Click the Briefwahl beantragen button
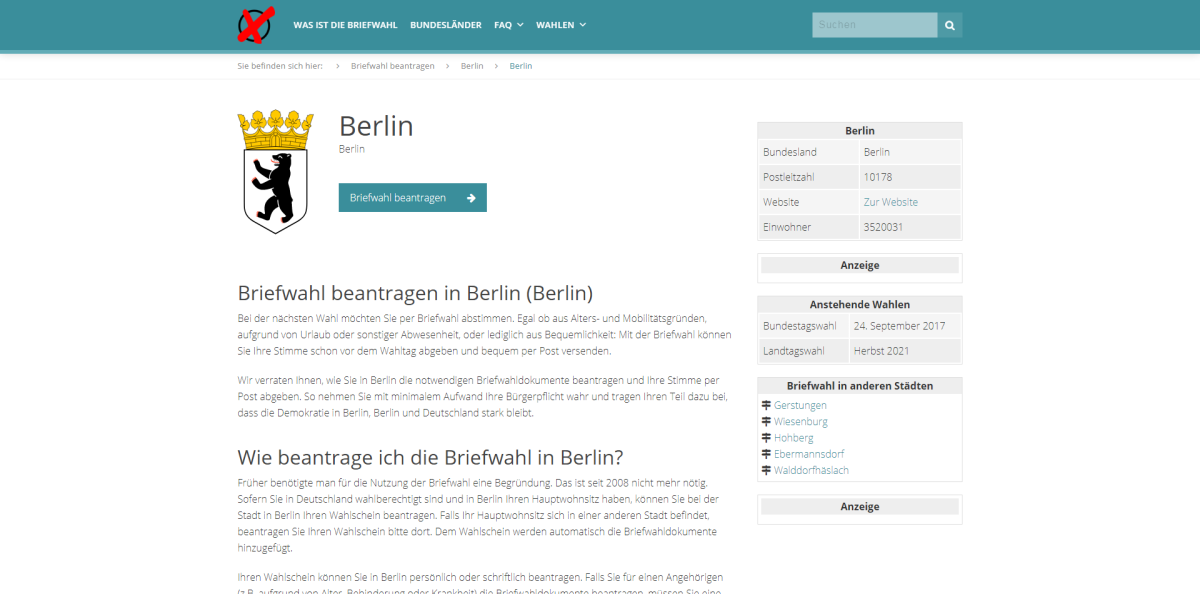The height and width of the screenshot is (594, 1200). [413, 197]
